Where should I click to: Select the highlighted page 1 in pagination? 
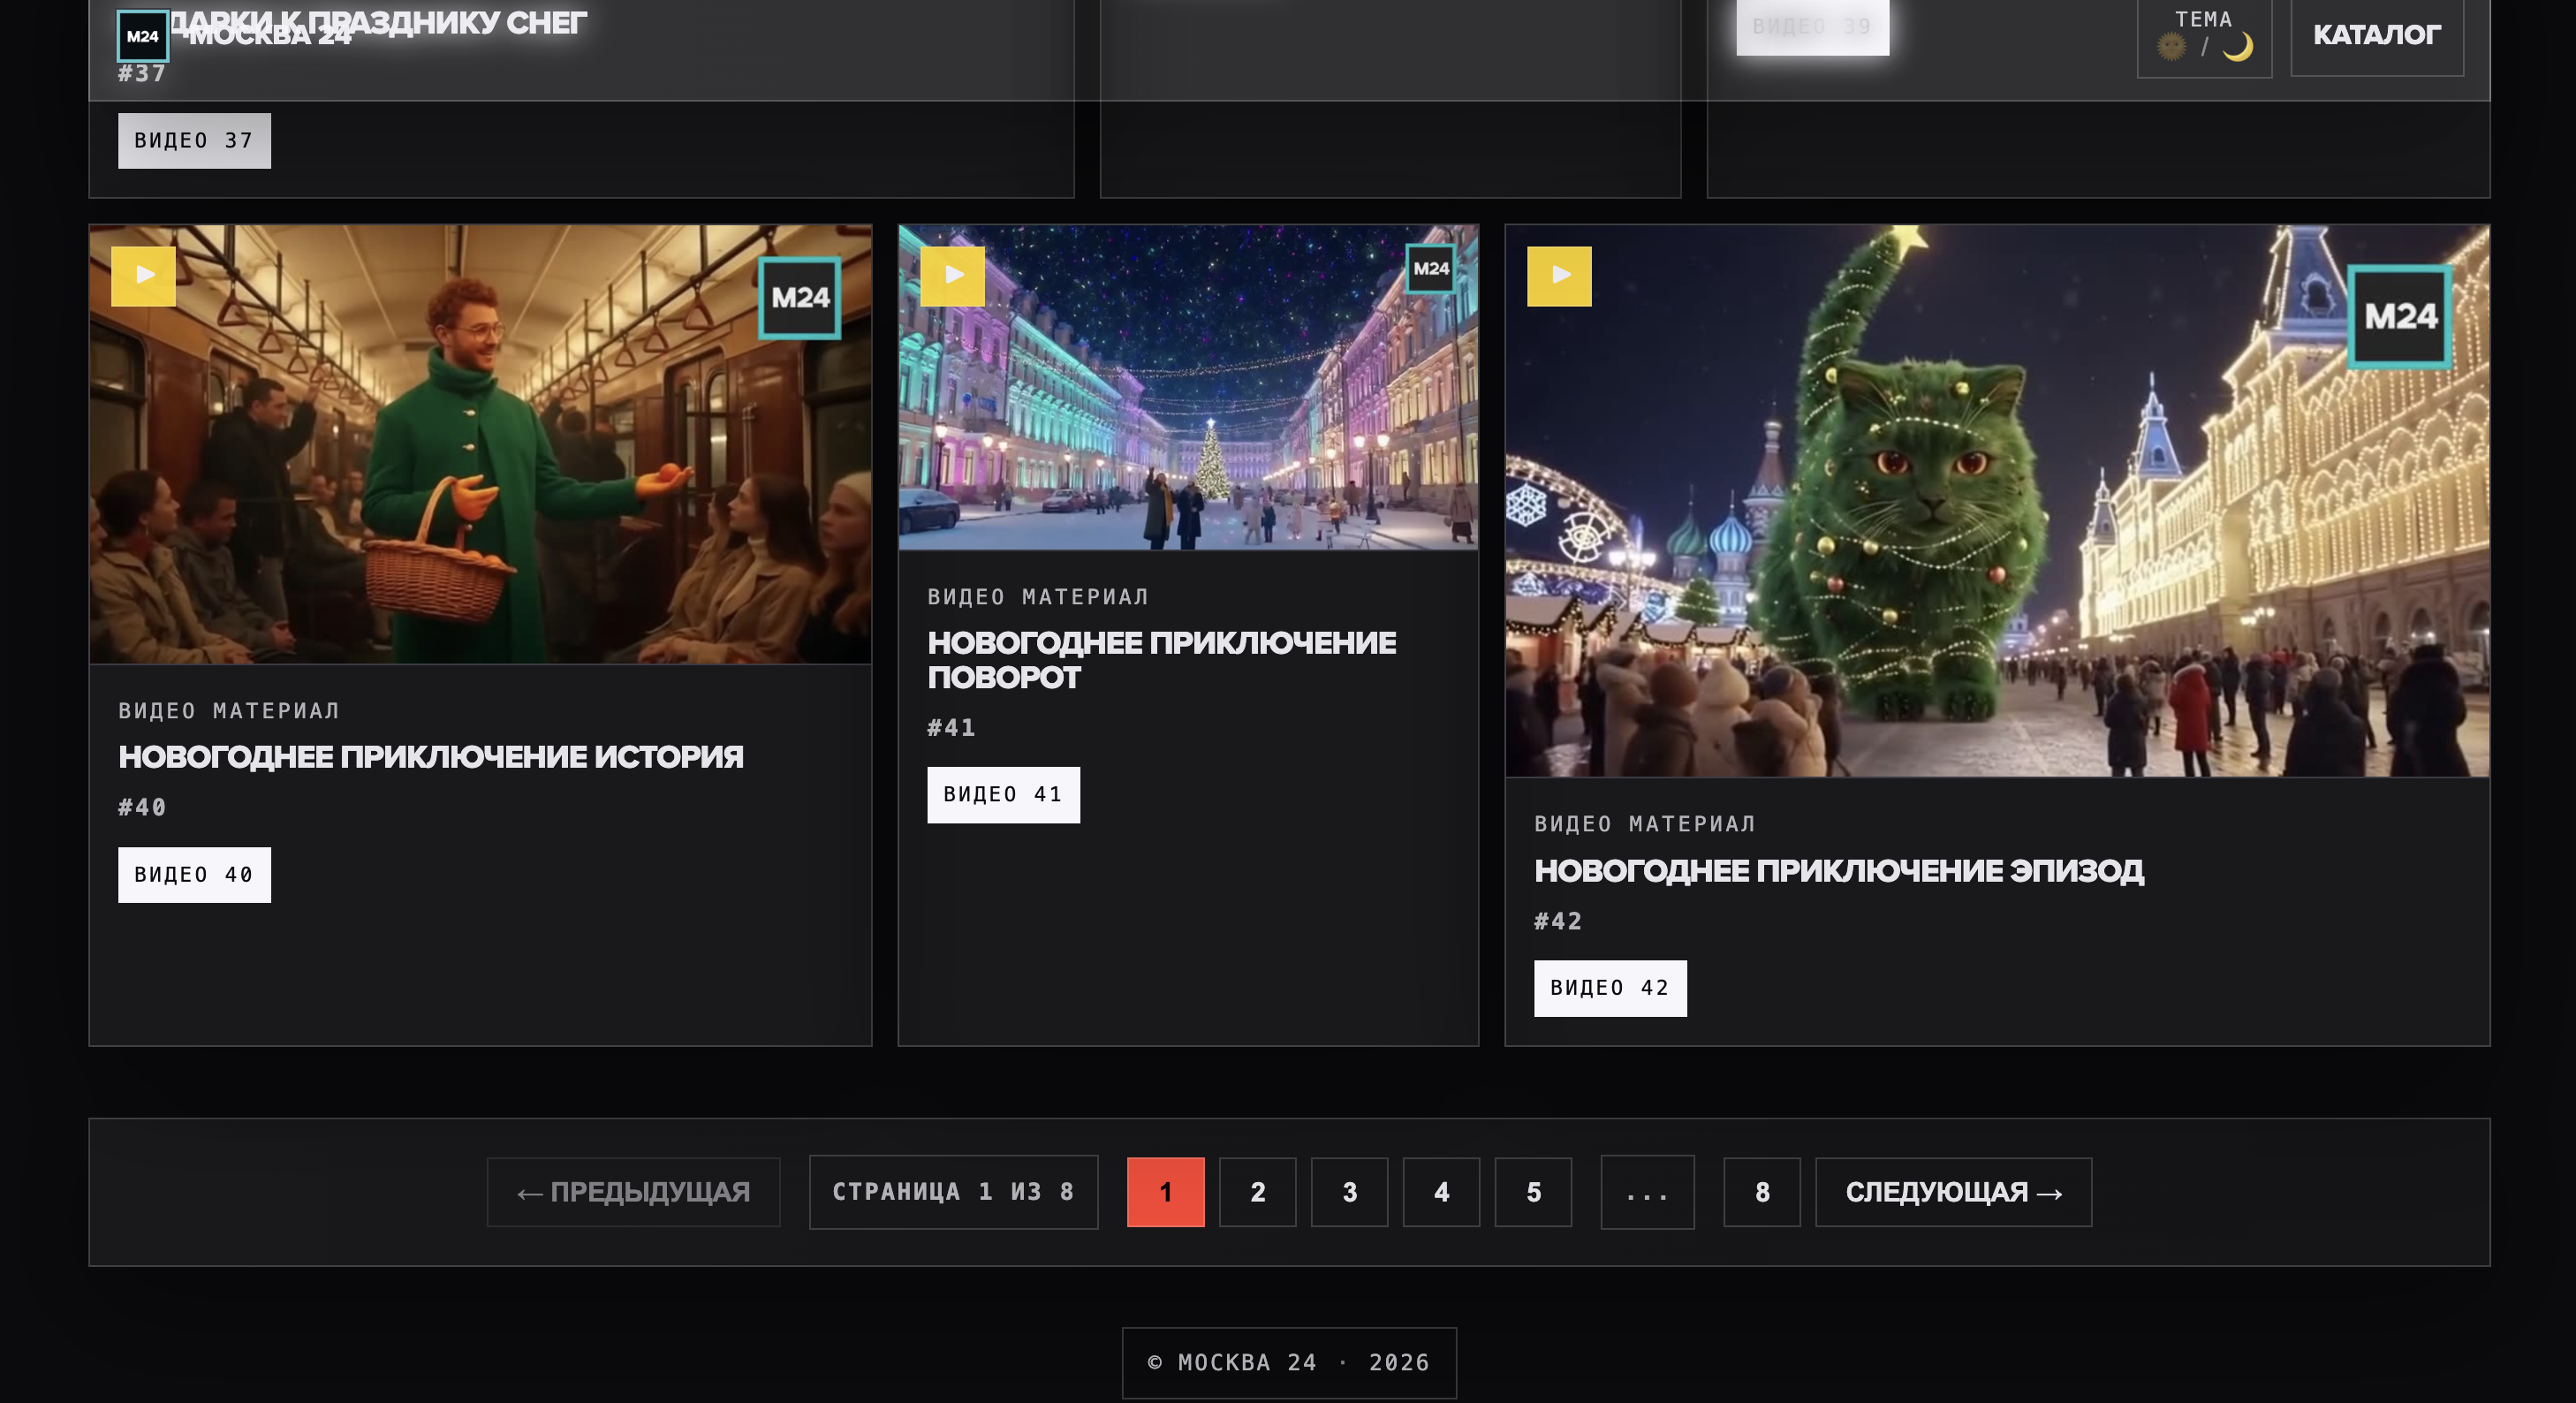1165,1192
